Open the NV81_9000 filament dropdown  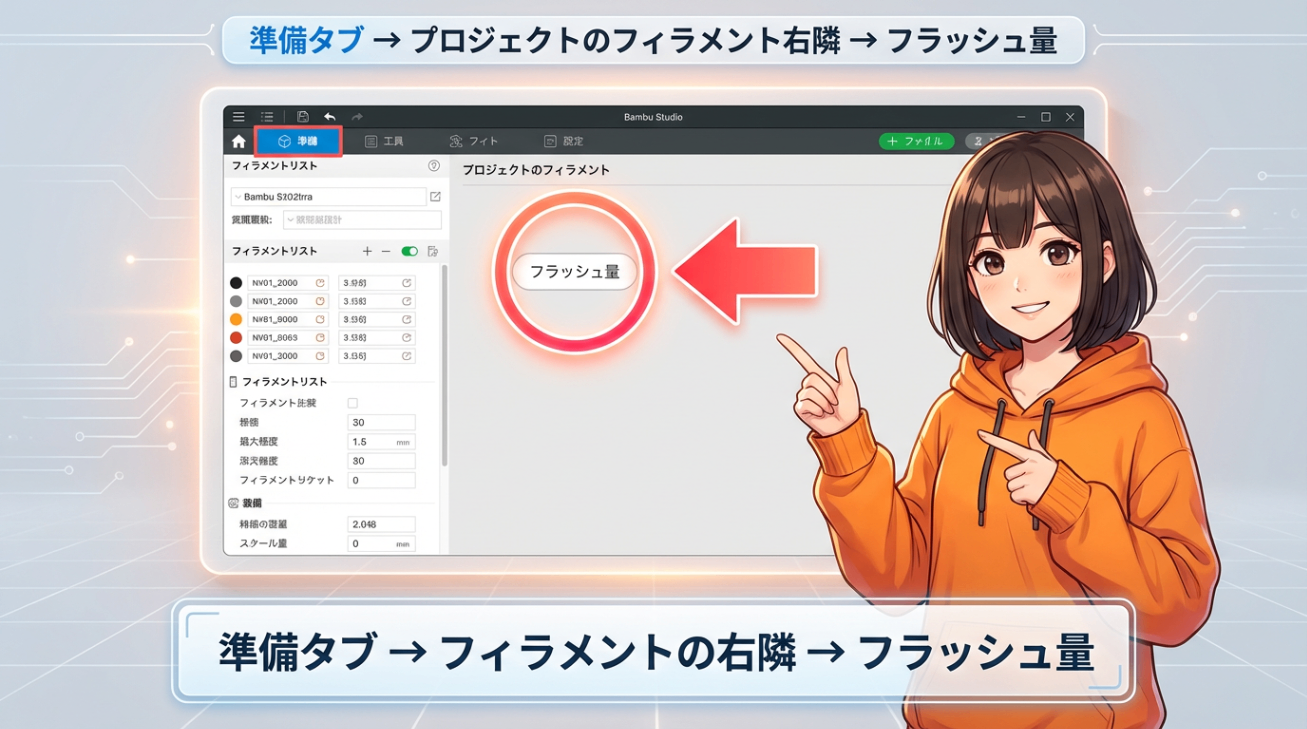[x=288, y=319]
